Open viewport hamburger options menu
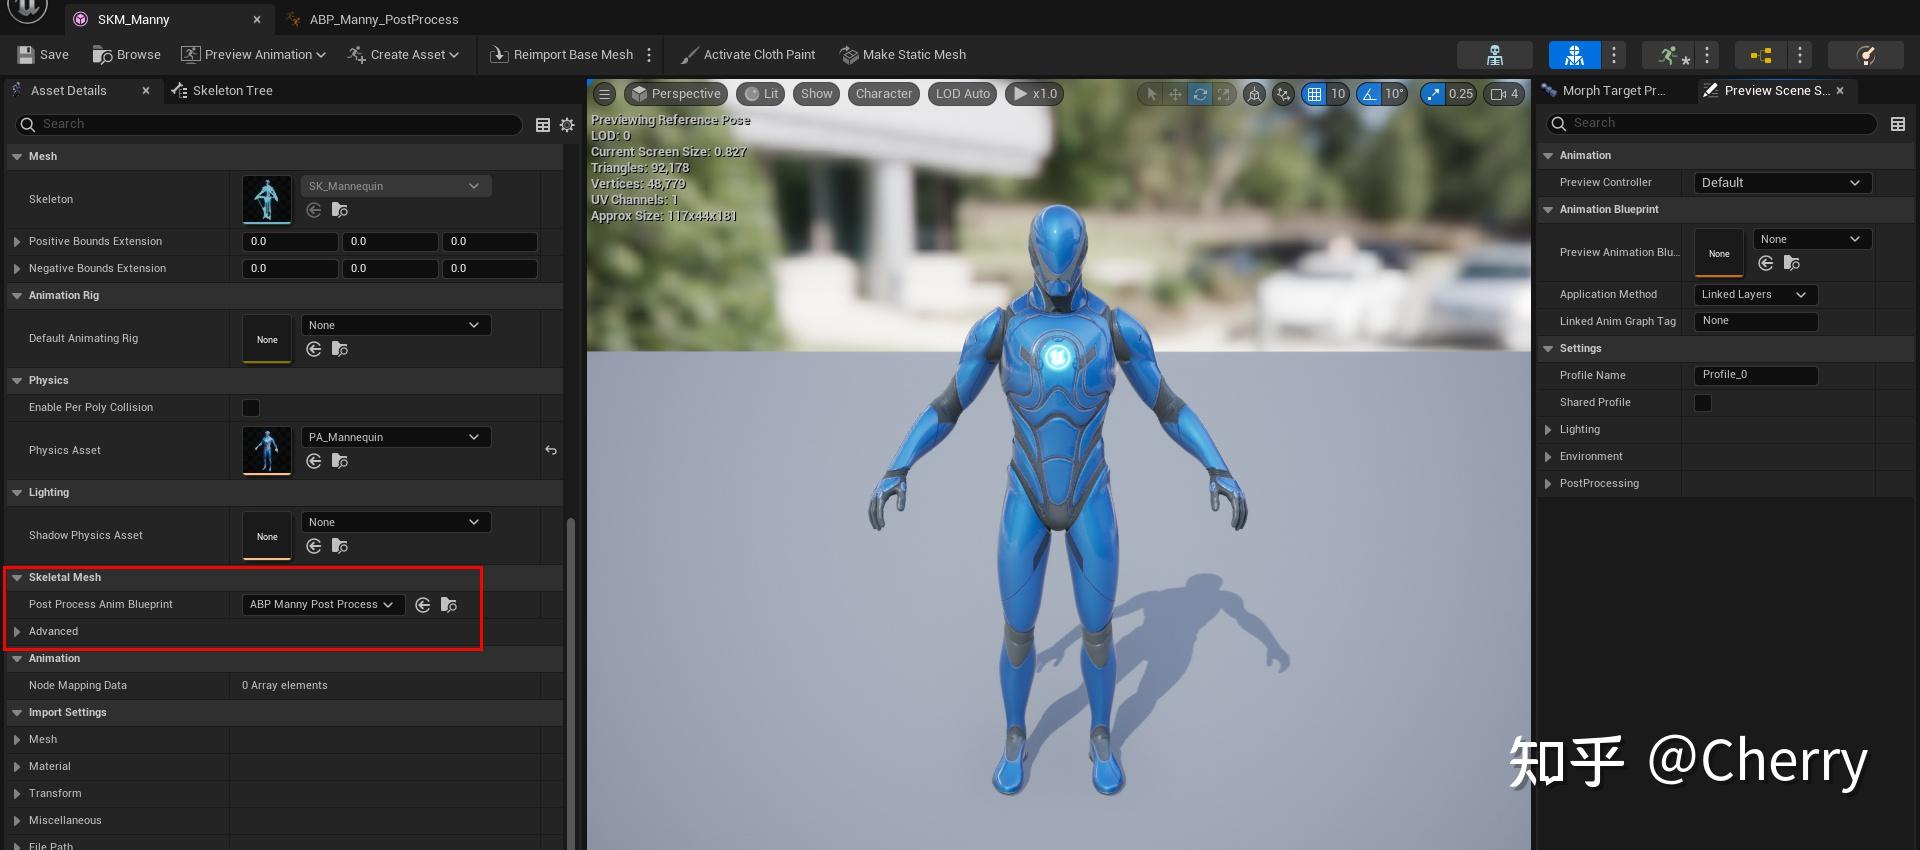Viewport: 1920px width, 850px height. point(604,94)
